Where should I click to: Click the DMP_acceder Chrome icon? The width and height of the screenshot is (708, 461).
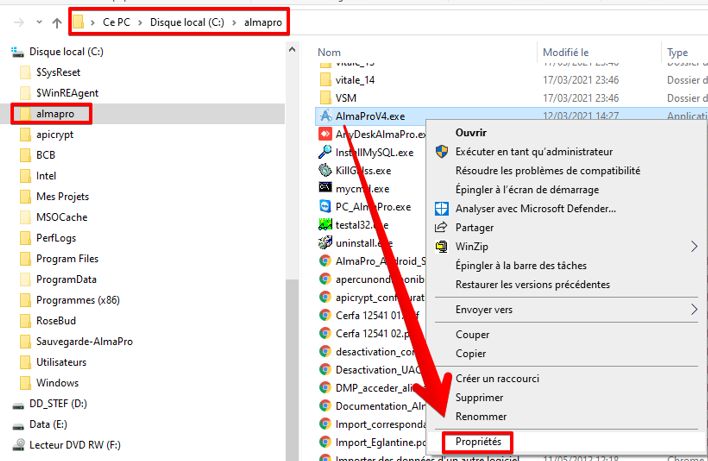(325, 387)
